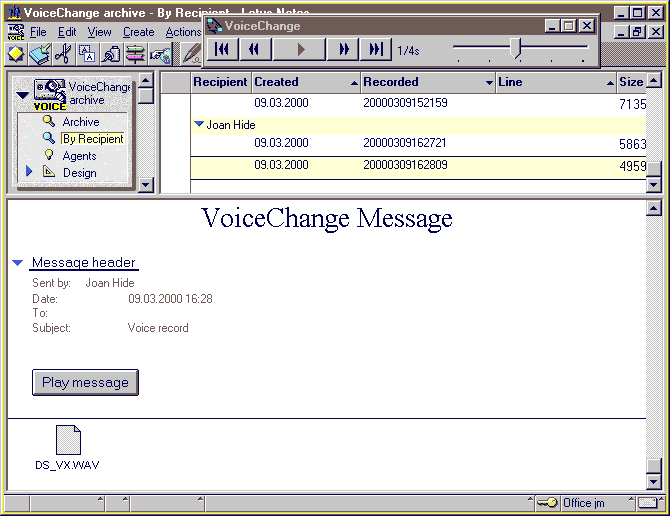This screenshot has height=516, width=670.
Task: Skip to start in VoiceChange player
Action: [x=222, y=50]
